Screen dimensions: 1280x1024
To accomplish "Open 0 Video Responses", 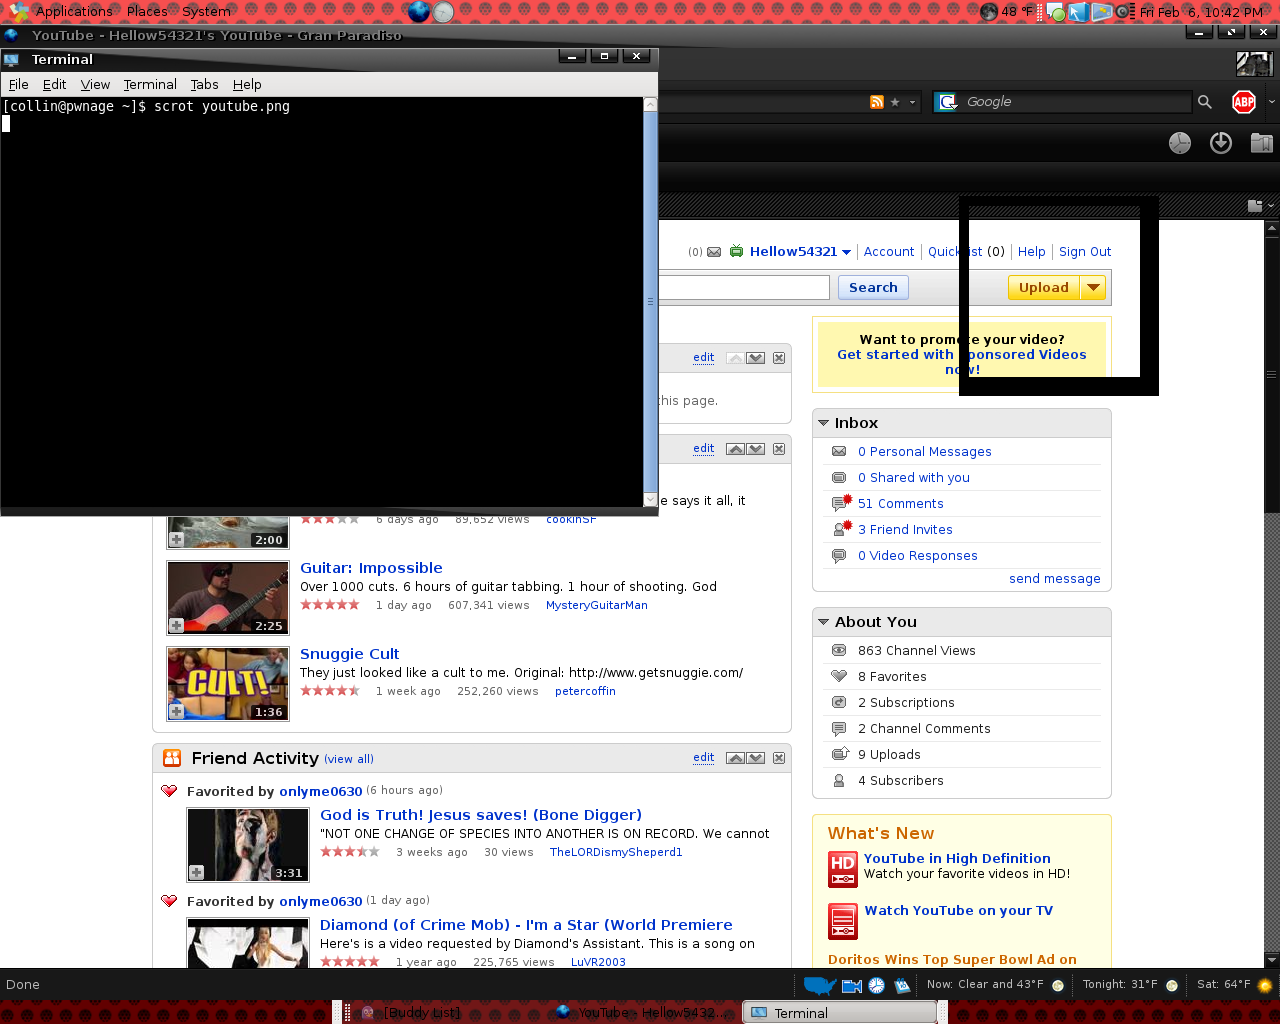I will tap(918, 556).
